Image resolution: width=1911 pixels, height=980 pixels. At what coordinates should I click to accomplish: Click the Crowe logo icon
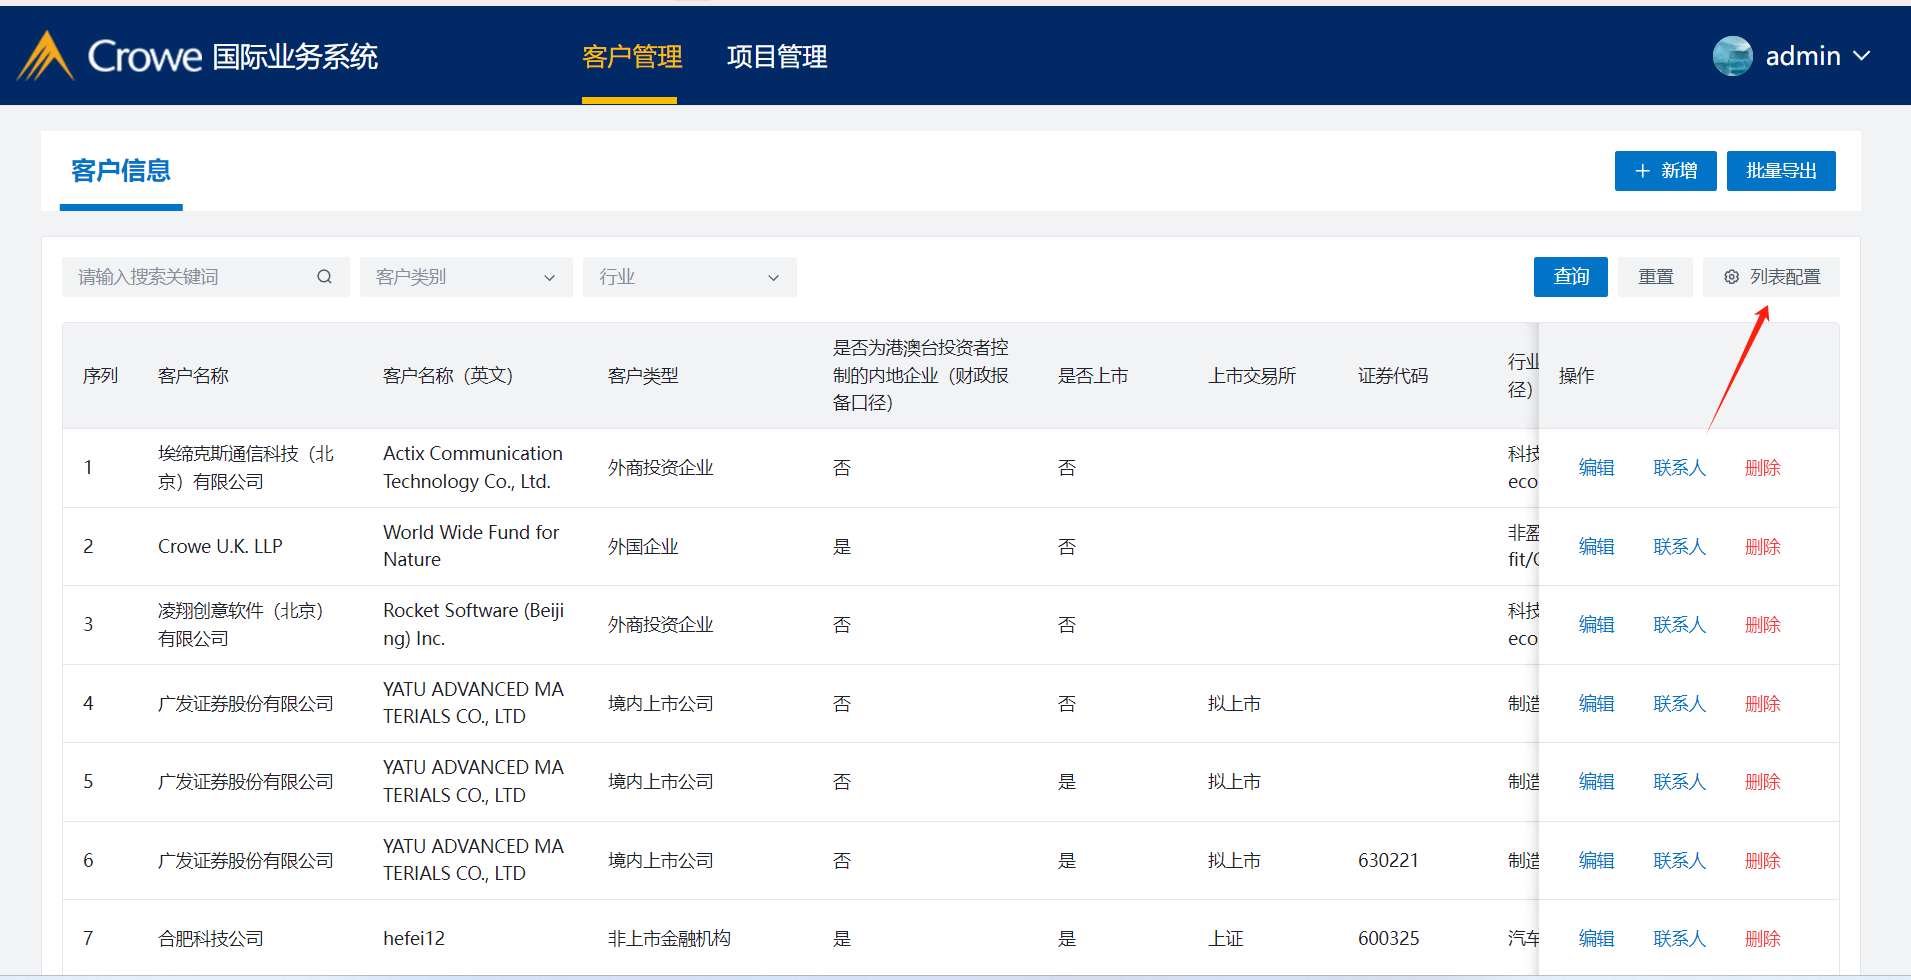pos(46,56)
